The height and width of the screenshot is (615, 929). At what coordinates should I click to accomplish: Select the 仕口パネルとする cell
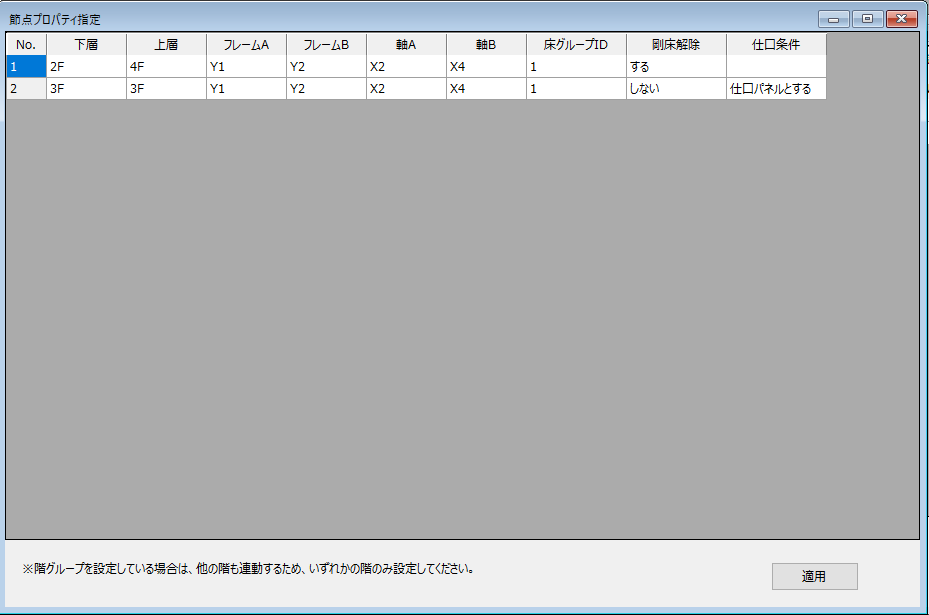click(776, 88)
